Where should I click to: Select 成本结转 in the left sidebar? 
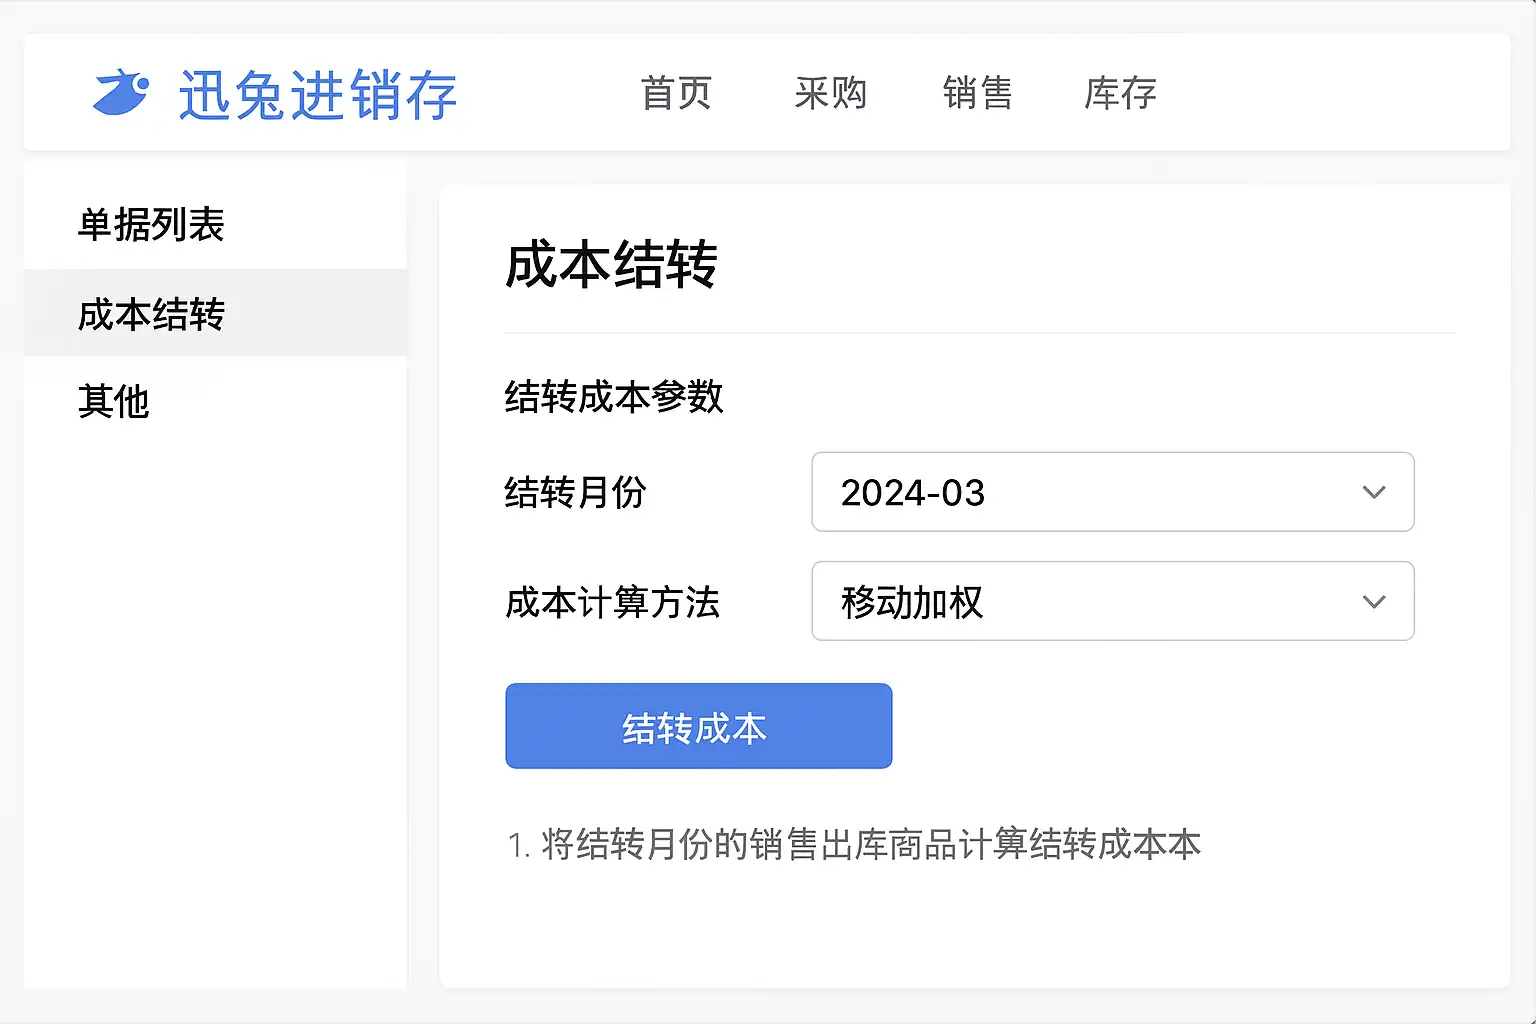coord(151,314)
